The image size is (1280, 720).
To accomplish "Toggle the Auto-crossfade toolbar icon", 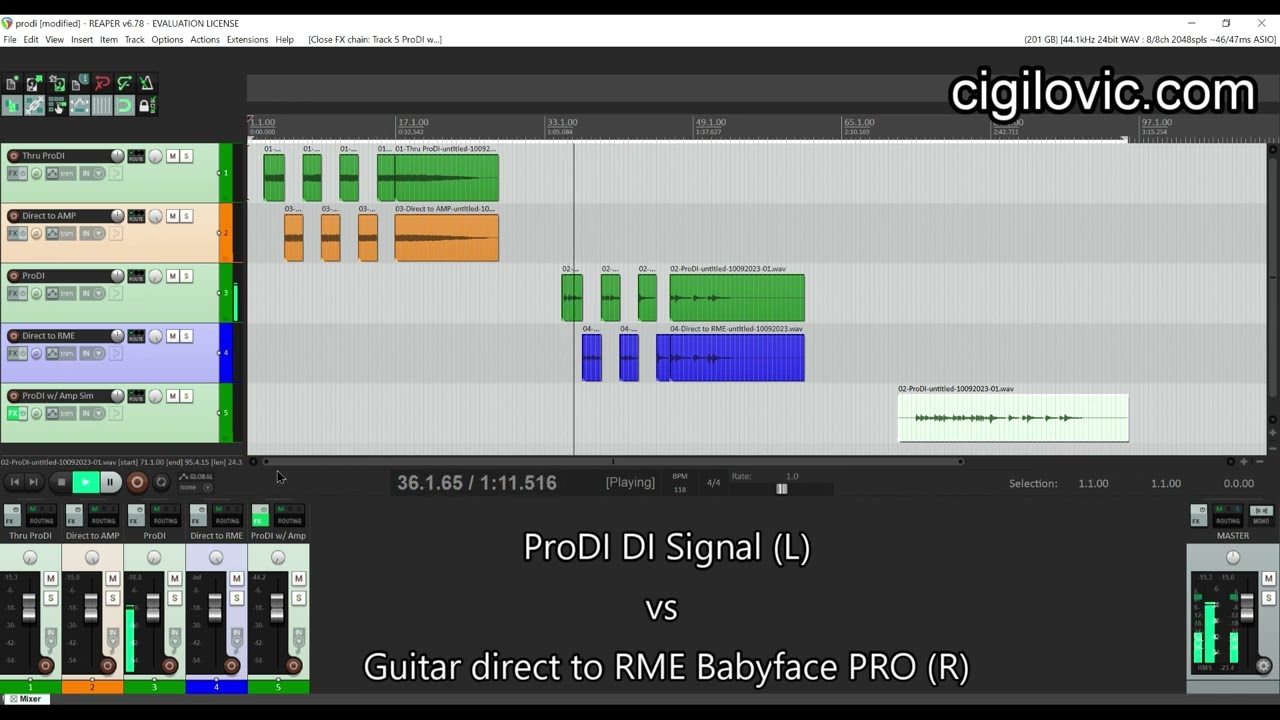I will (12, 105).
